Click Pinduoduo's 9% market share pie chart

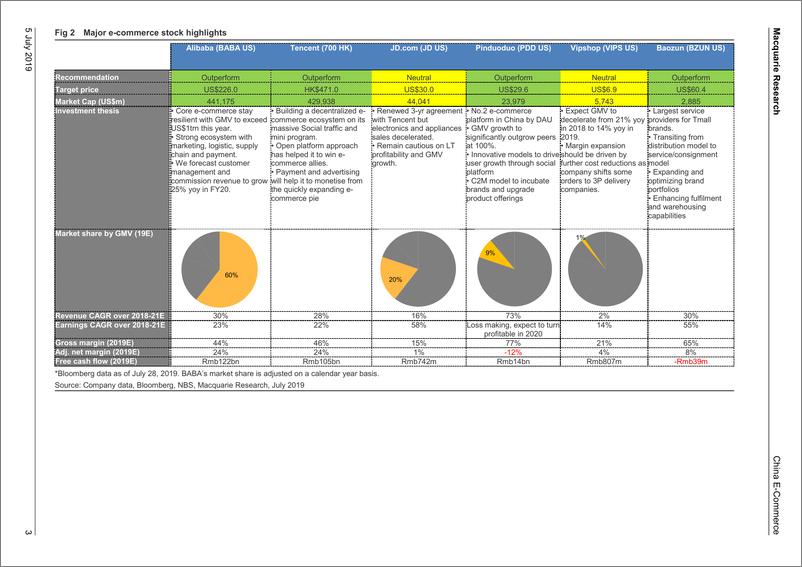514,269
